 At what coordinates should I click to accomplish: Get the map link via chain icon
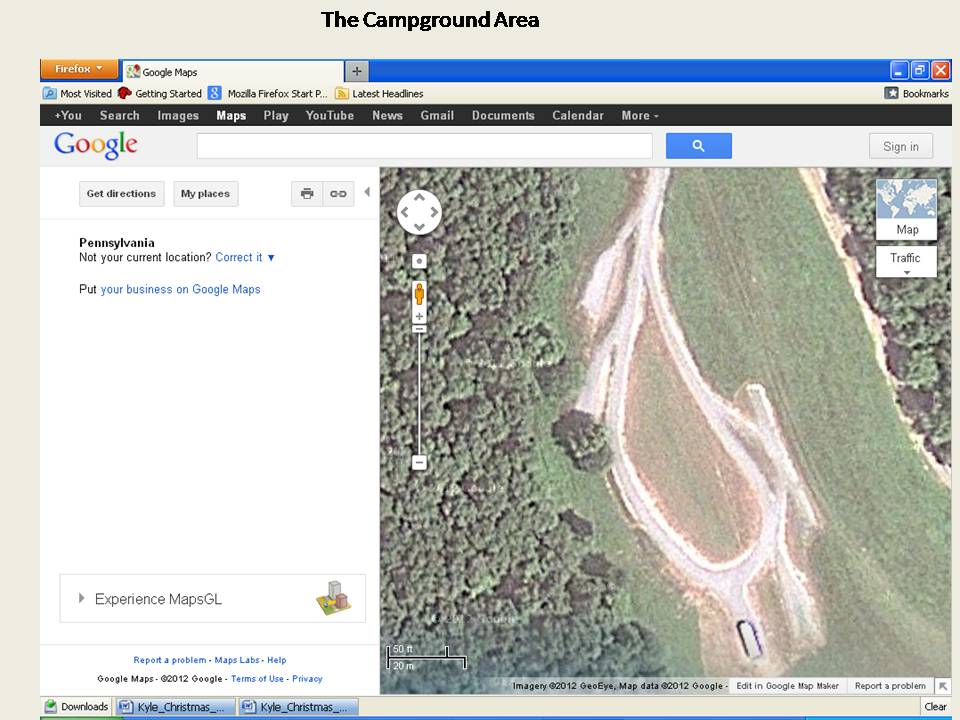tap(339, 193)
